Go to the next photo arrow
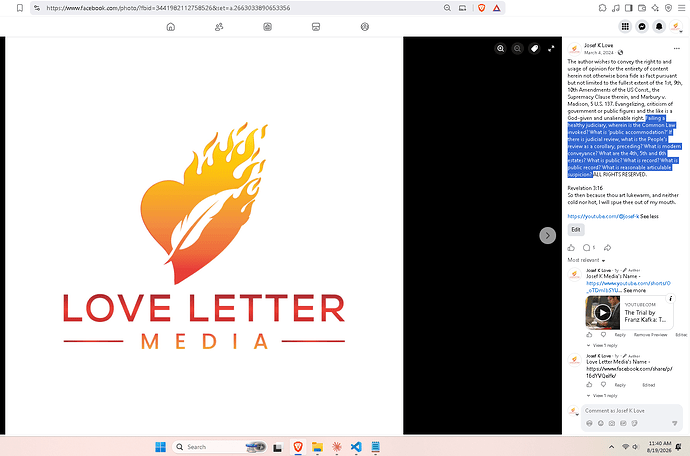Viewport: 690px width, 456px height. [x=547, y=235]
